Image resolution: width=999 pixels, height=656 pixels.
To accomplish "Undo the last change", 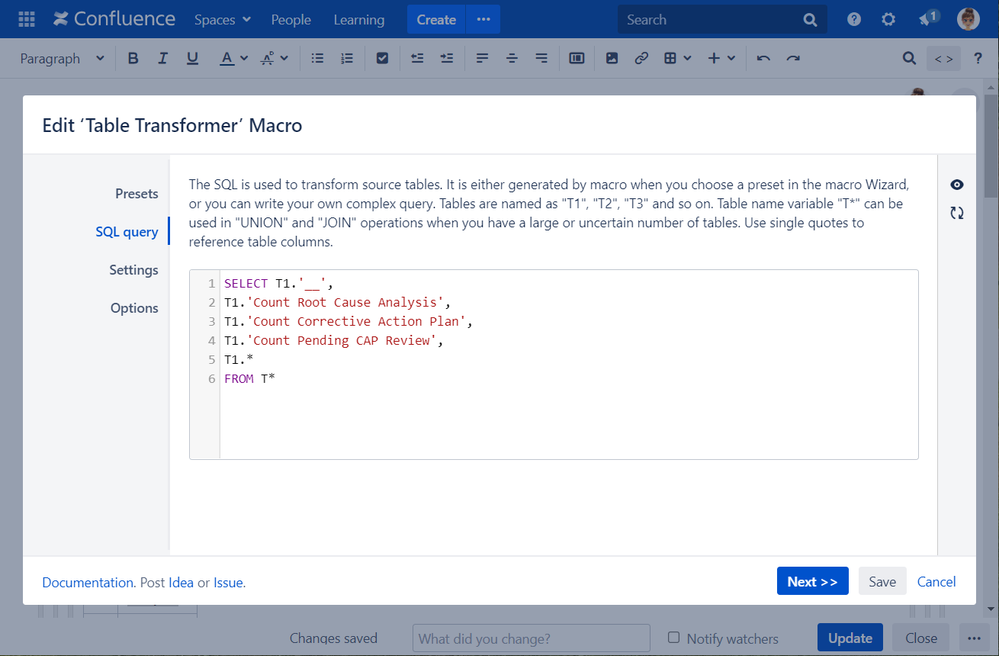I will point(763,59).
